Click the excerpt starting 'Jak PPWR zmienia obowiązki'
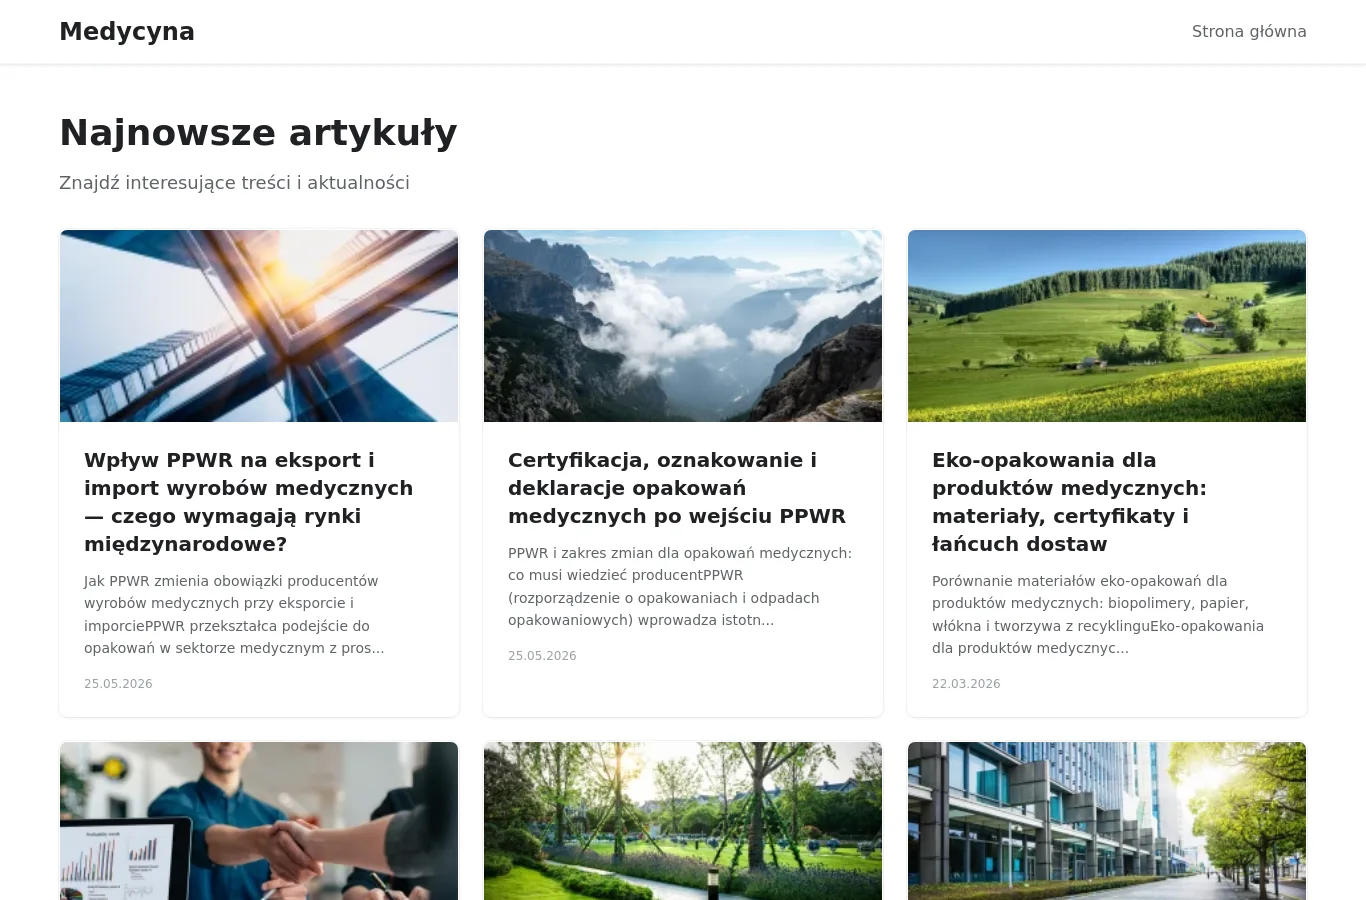Image resolution: width=1366 pixels, height=900 pixels. click(x=234, y=614)
